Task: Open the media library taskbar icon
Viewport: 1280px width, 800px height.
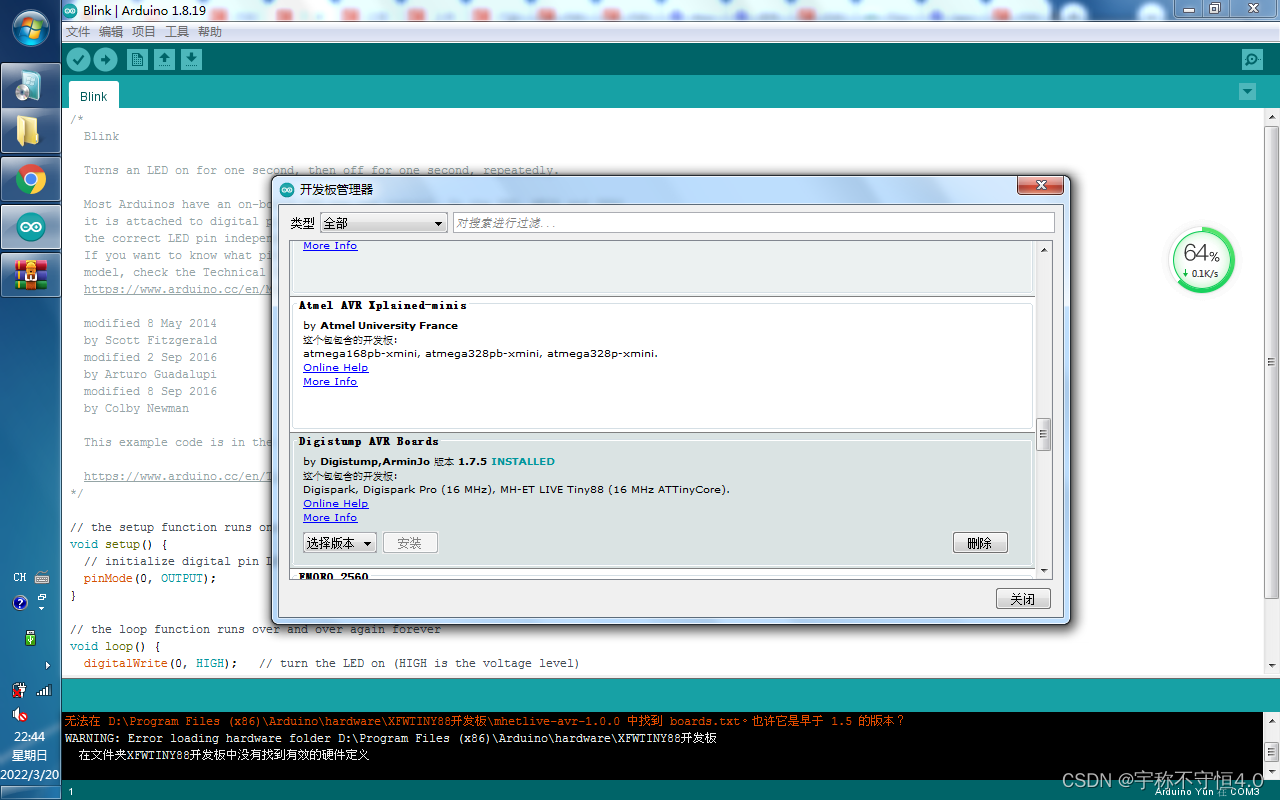Action: point(30,86)
